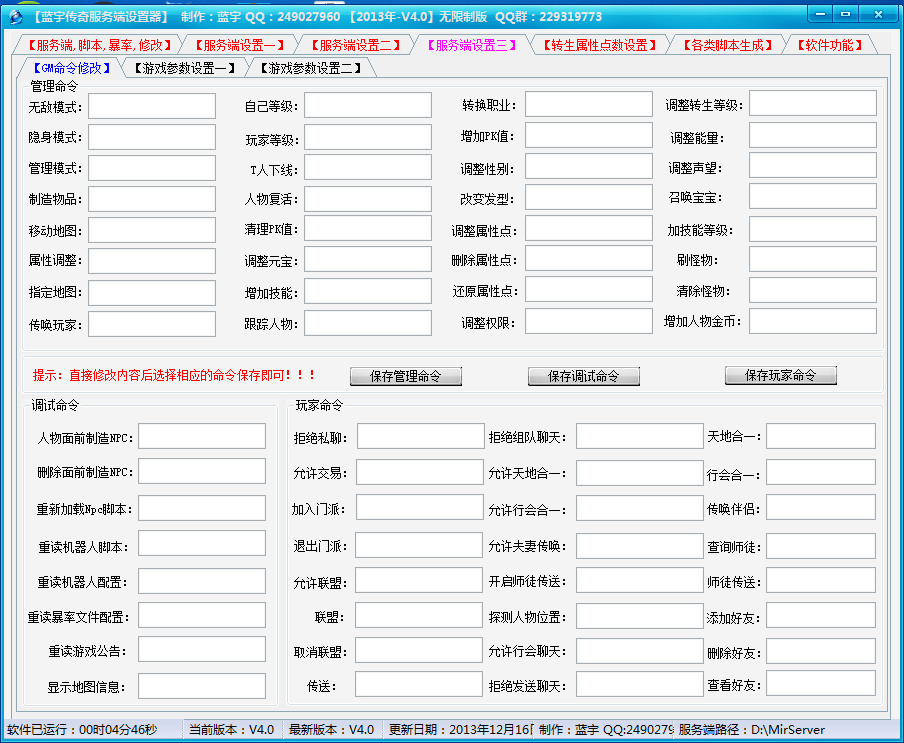Click the 无敌模式 input field
904x743 pixels.
pos(151,106)
